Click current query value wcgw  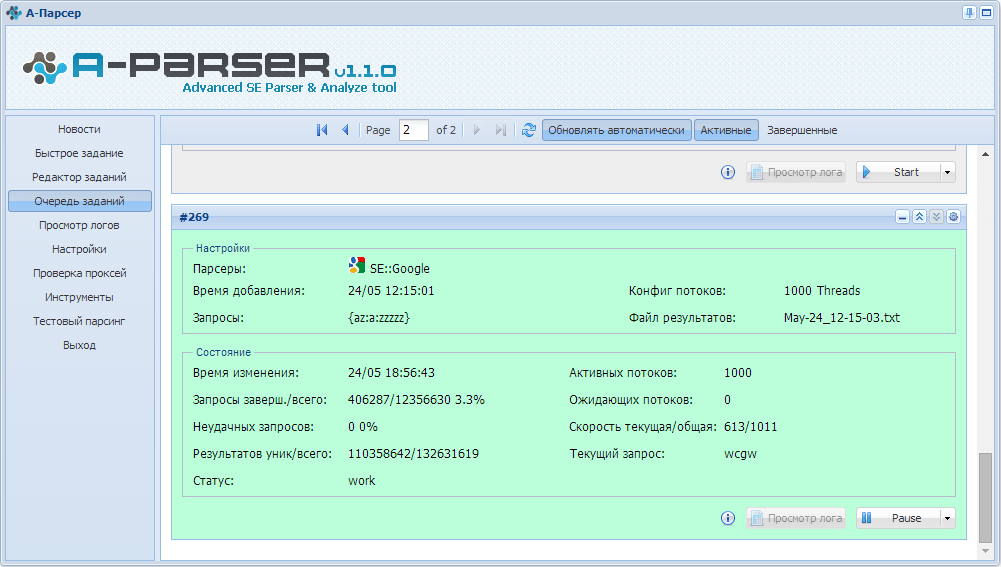coord(740,454)
